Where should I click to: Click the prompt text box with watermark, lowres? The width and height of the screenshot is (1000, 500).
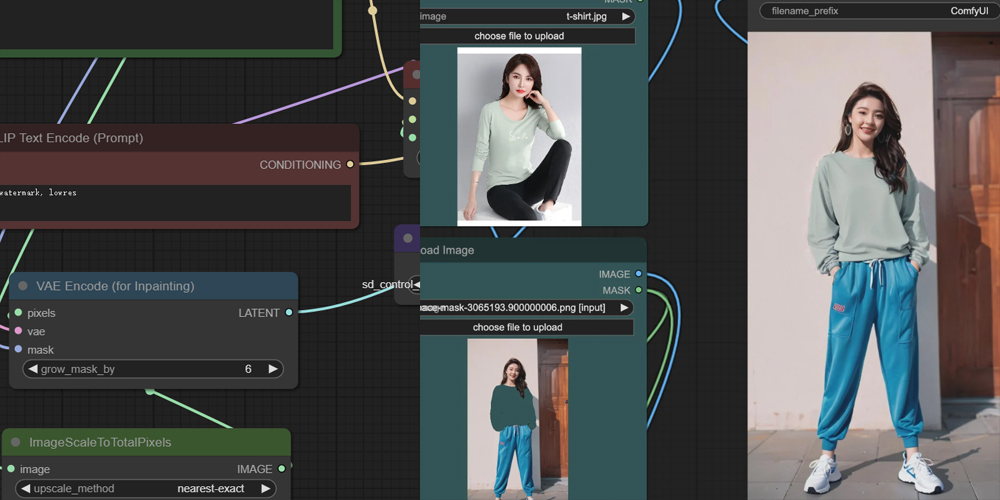tap(176, 203)
